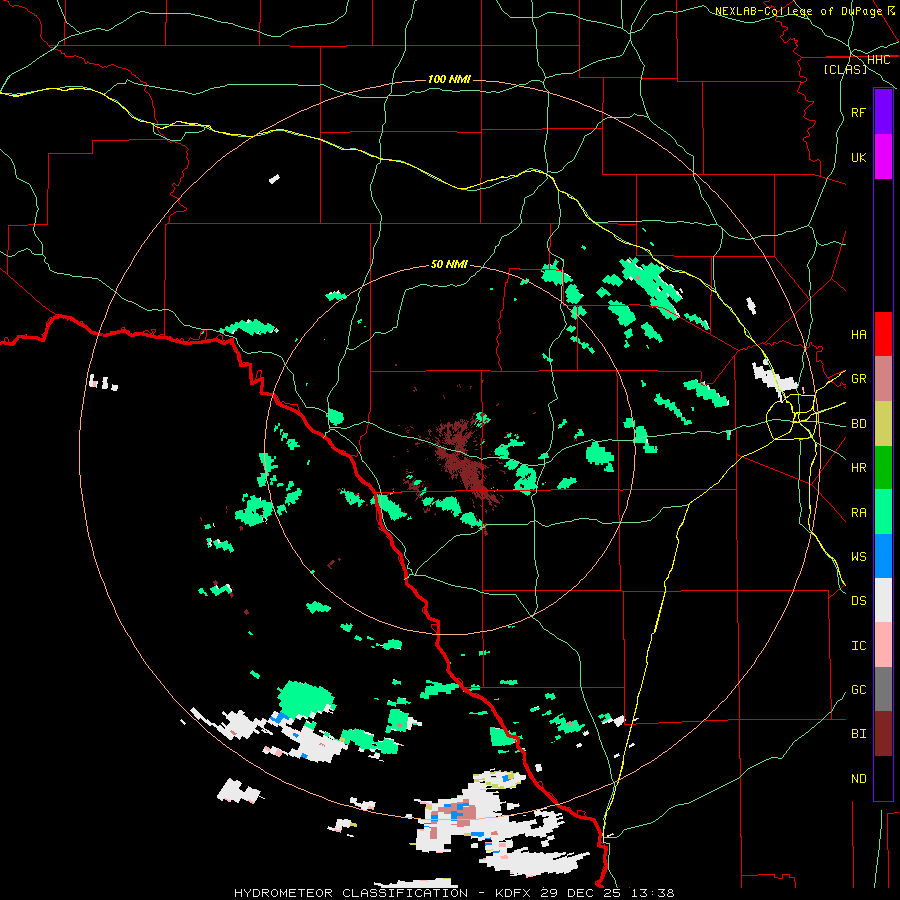Screen dimensions: 900x900
Task: Pick the RA bright green legend swatch
Action: point(883,512)
